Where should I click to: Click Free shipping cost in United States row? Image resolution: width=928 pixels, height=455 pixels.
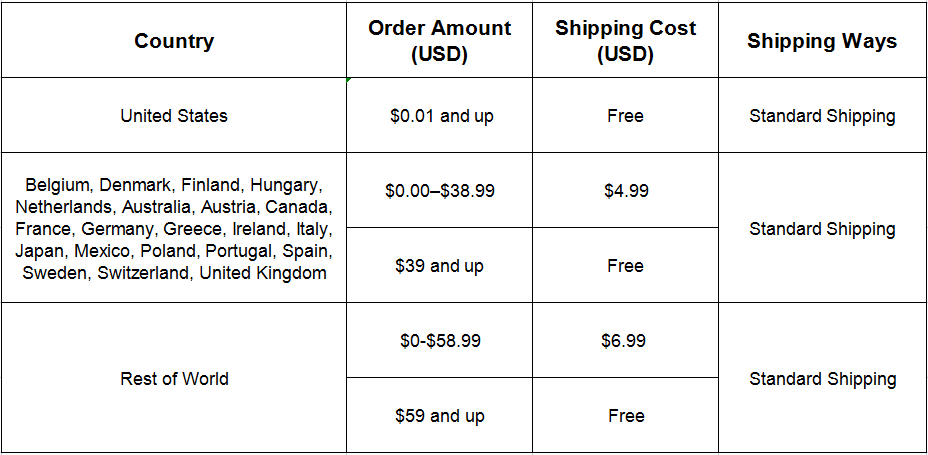tap(625, 116)
